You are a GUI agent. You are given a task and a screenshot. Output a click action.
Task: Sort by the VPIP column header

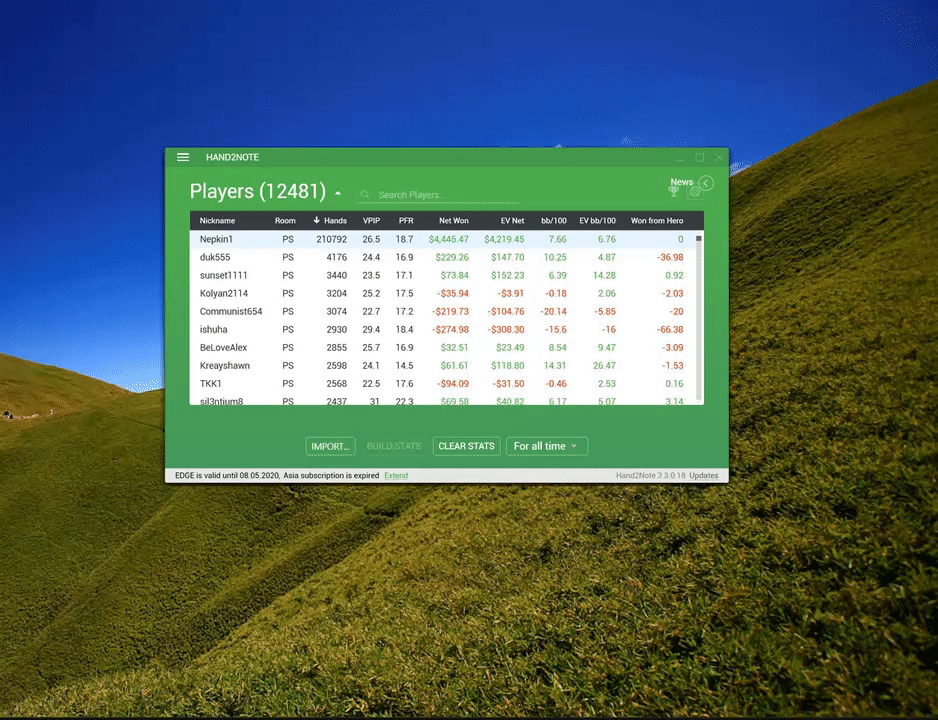[x=371, y=221]
